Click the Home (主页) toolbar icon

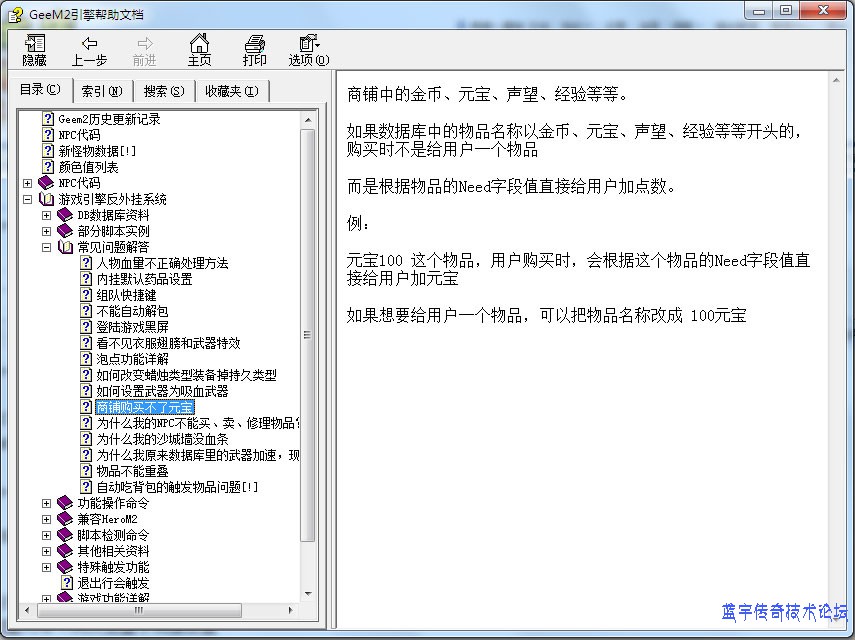[200, 43]
